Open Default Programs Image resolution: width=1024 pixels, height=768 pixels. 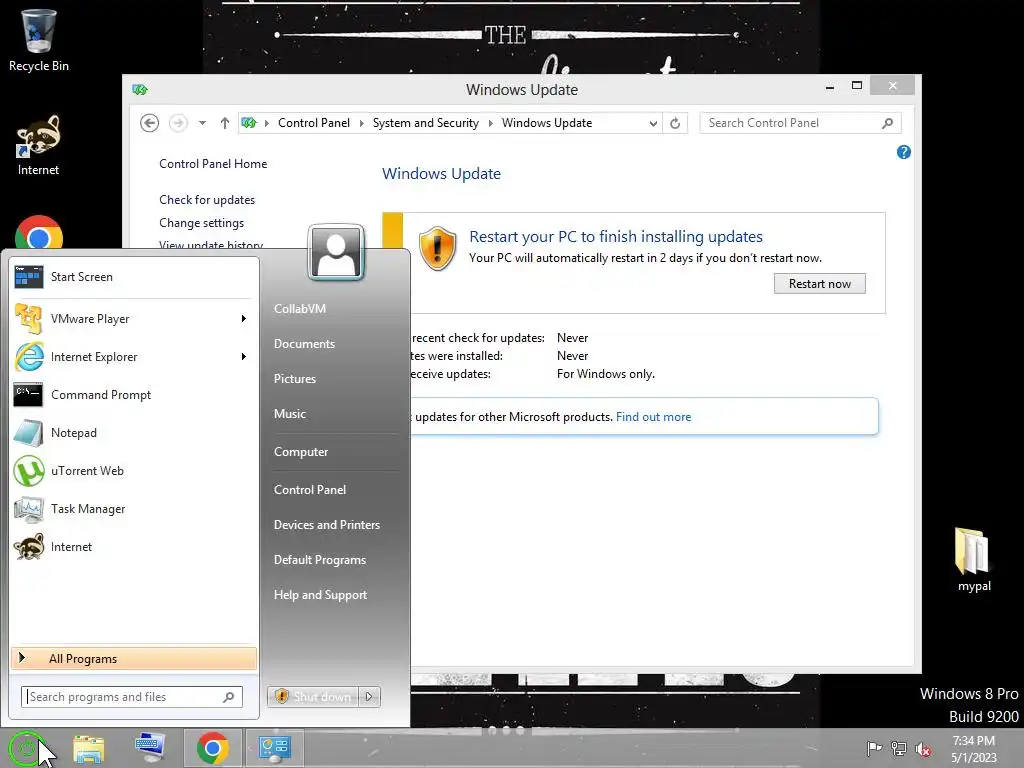point(320,560)
